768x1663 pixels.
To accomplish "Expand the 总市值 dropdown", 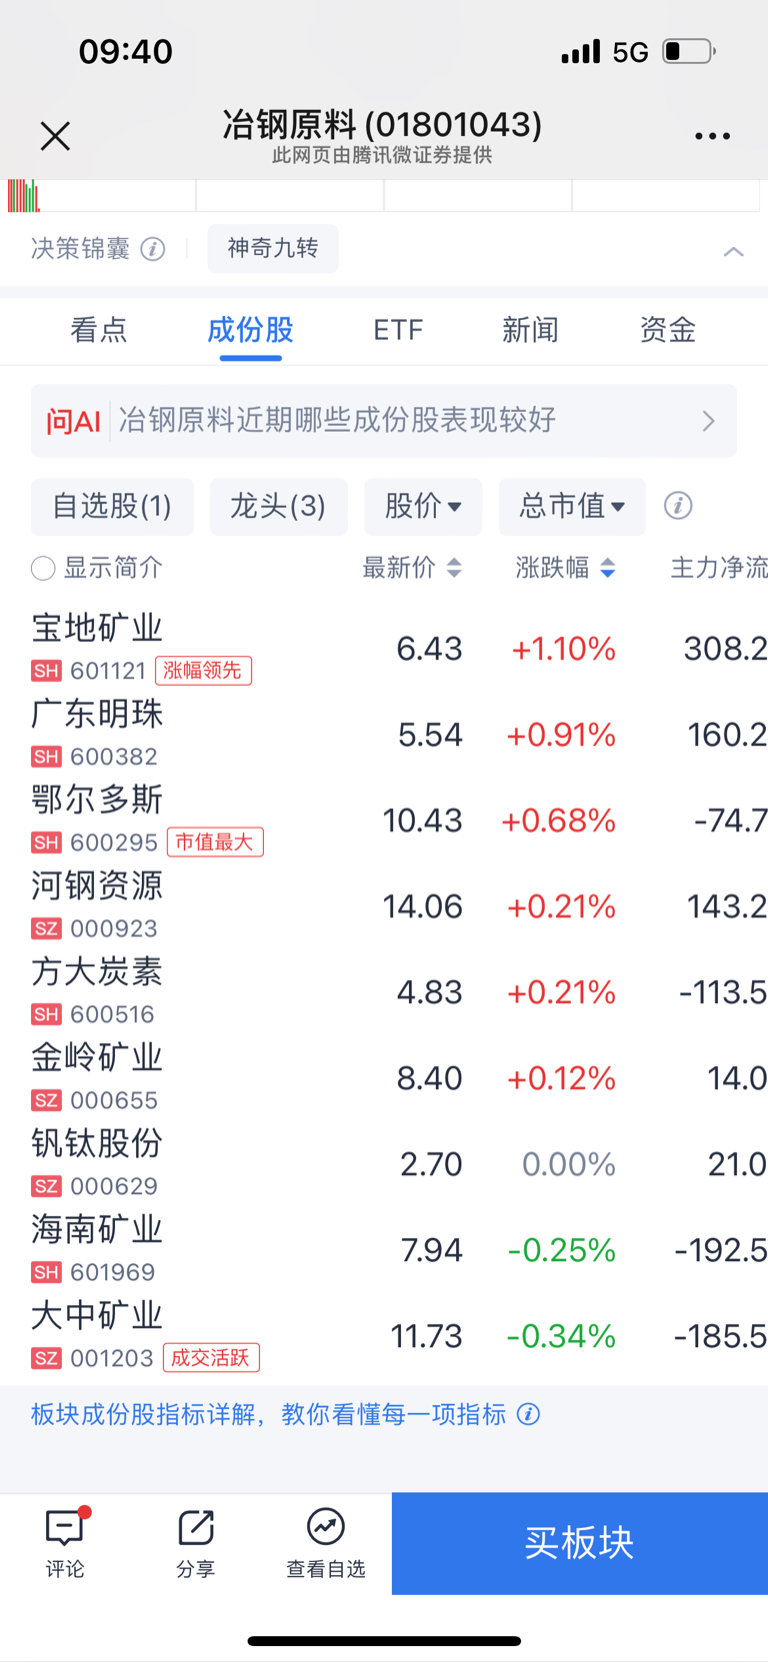I will pos(572,506).
